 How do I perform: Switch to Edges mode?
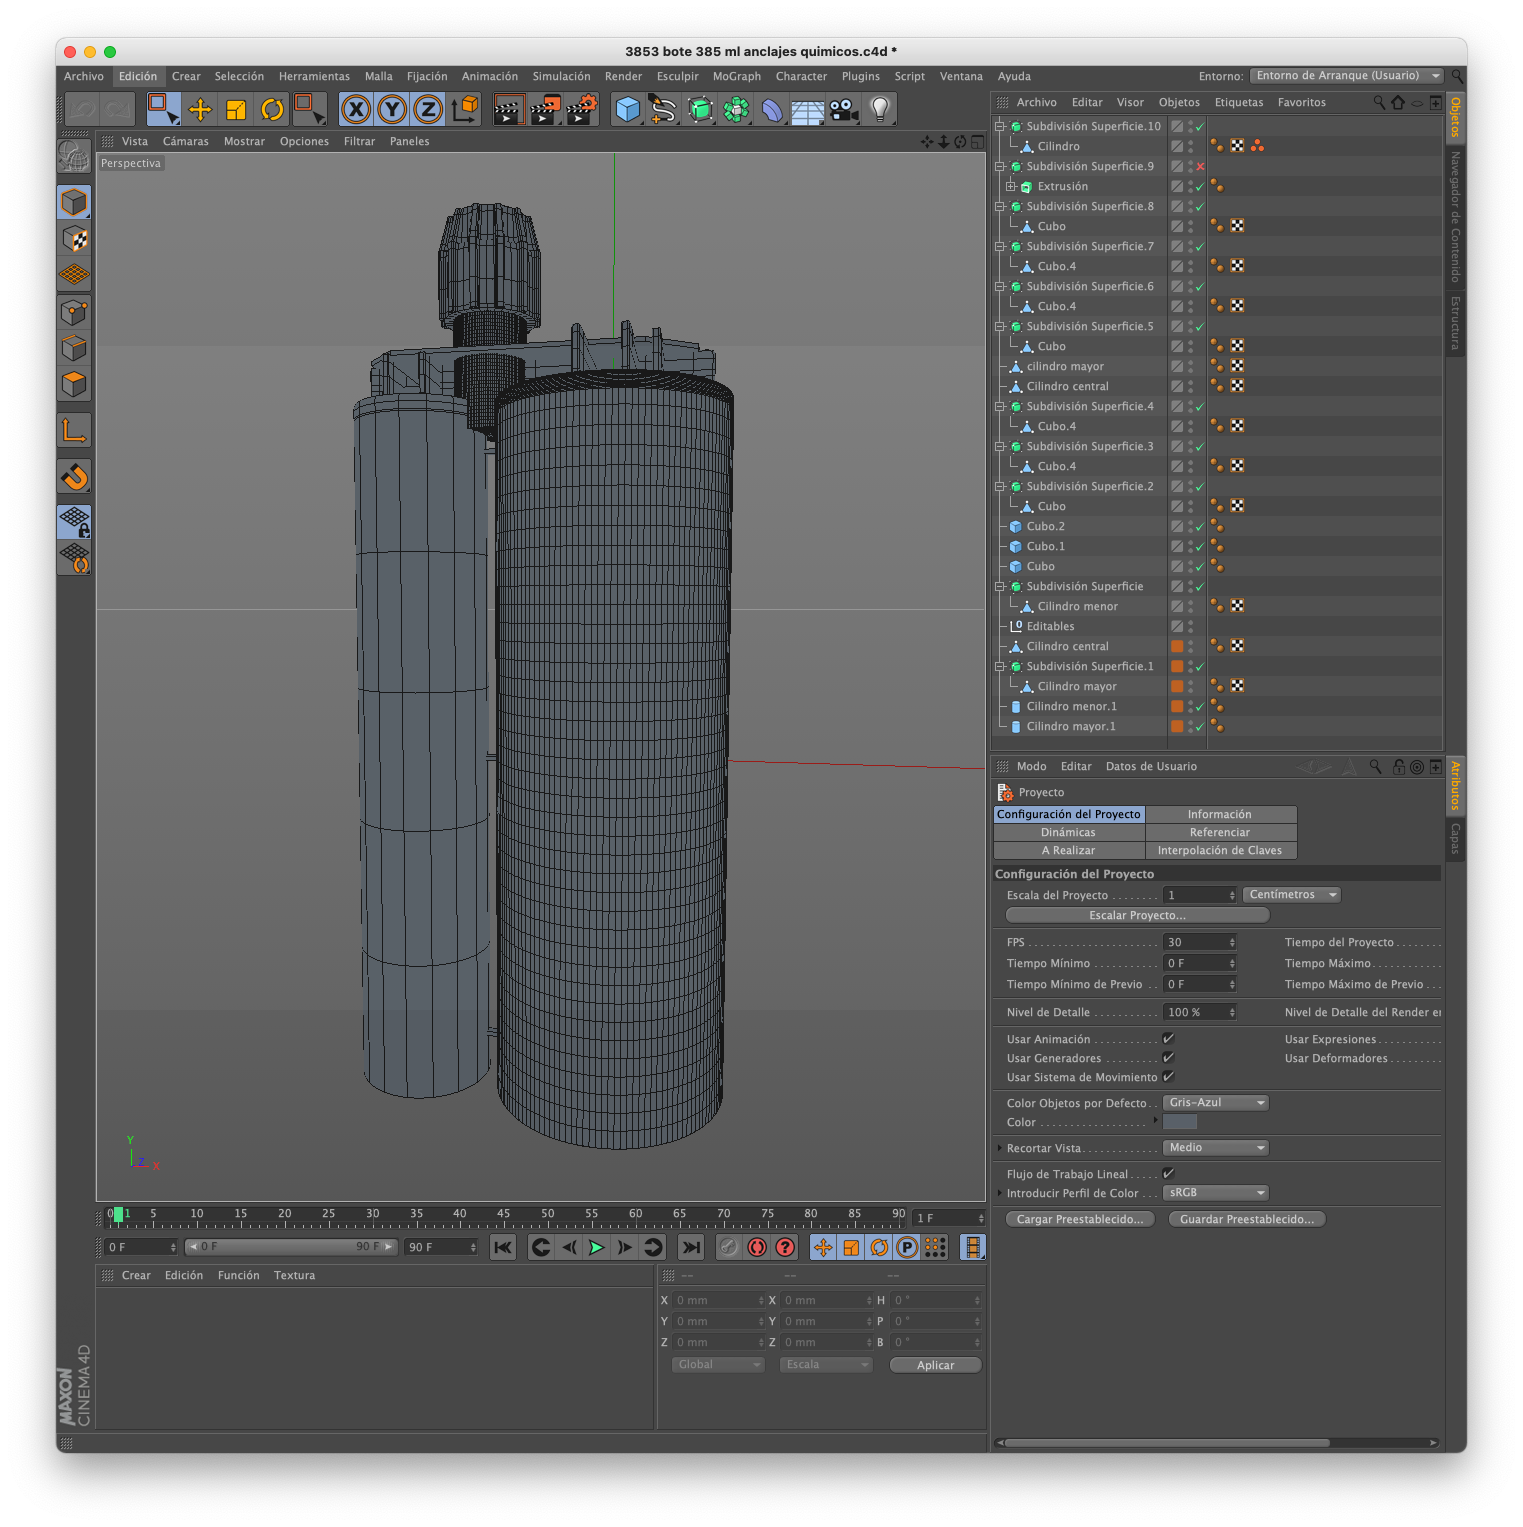tap(74, 348)
